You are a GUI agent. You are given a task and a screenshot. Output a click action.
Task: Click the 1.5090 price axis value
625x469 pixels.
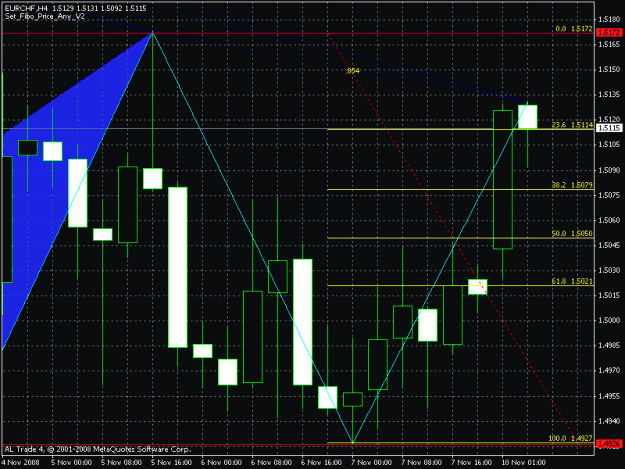pos(609,170)
